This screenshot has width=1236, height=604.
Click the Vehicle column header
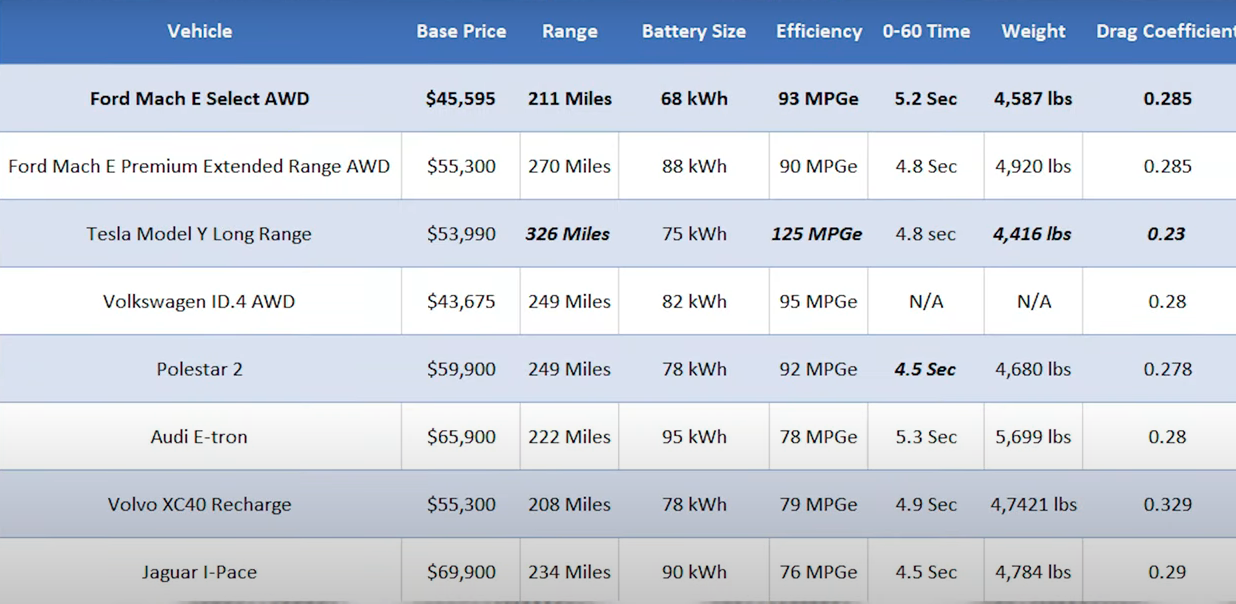pos(200,31)
